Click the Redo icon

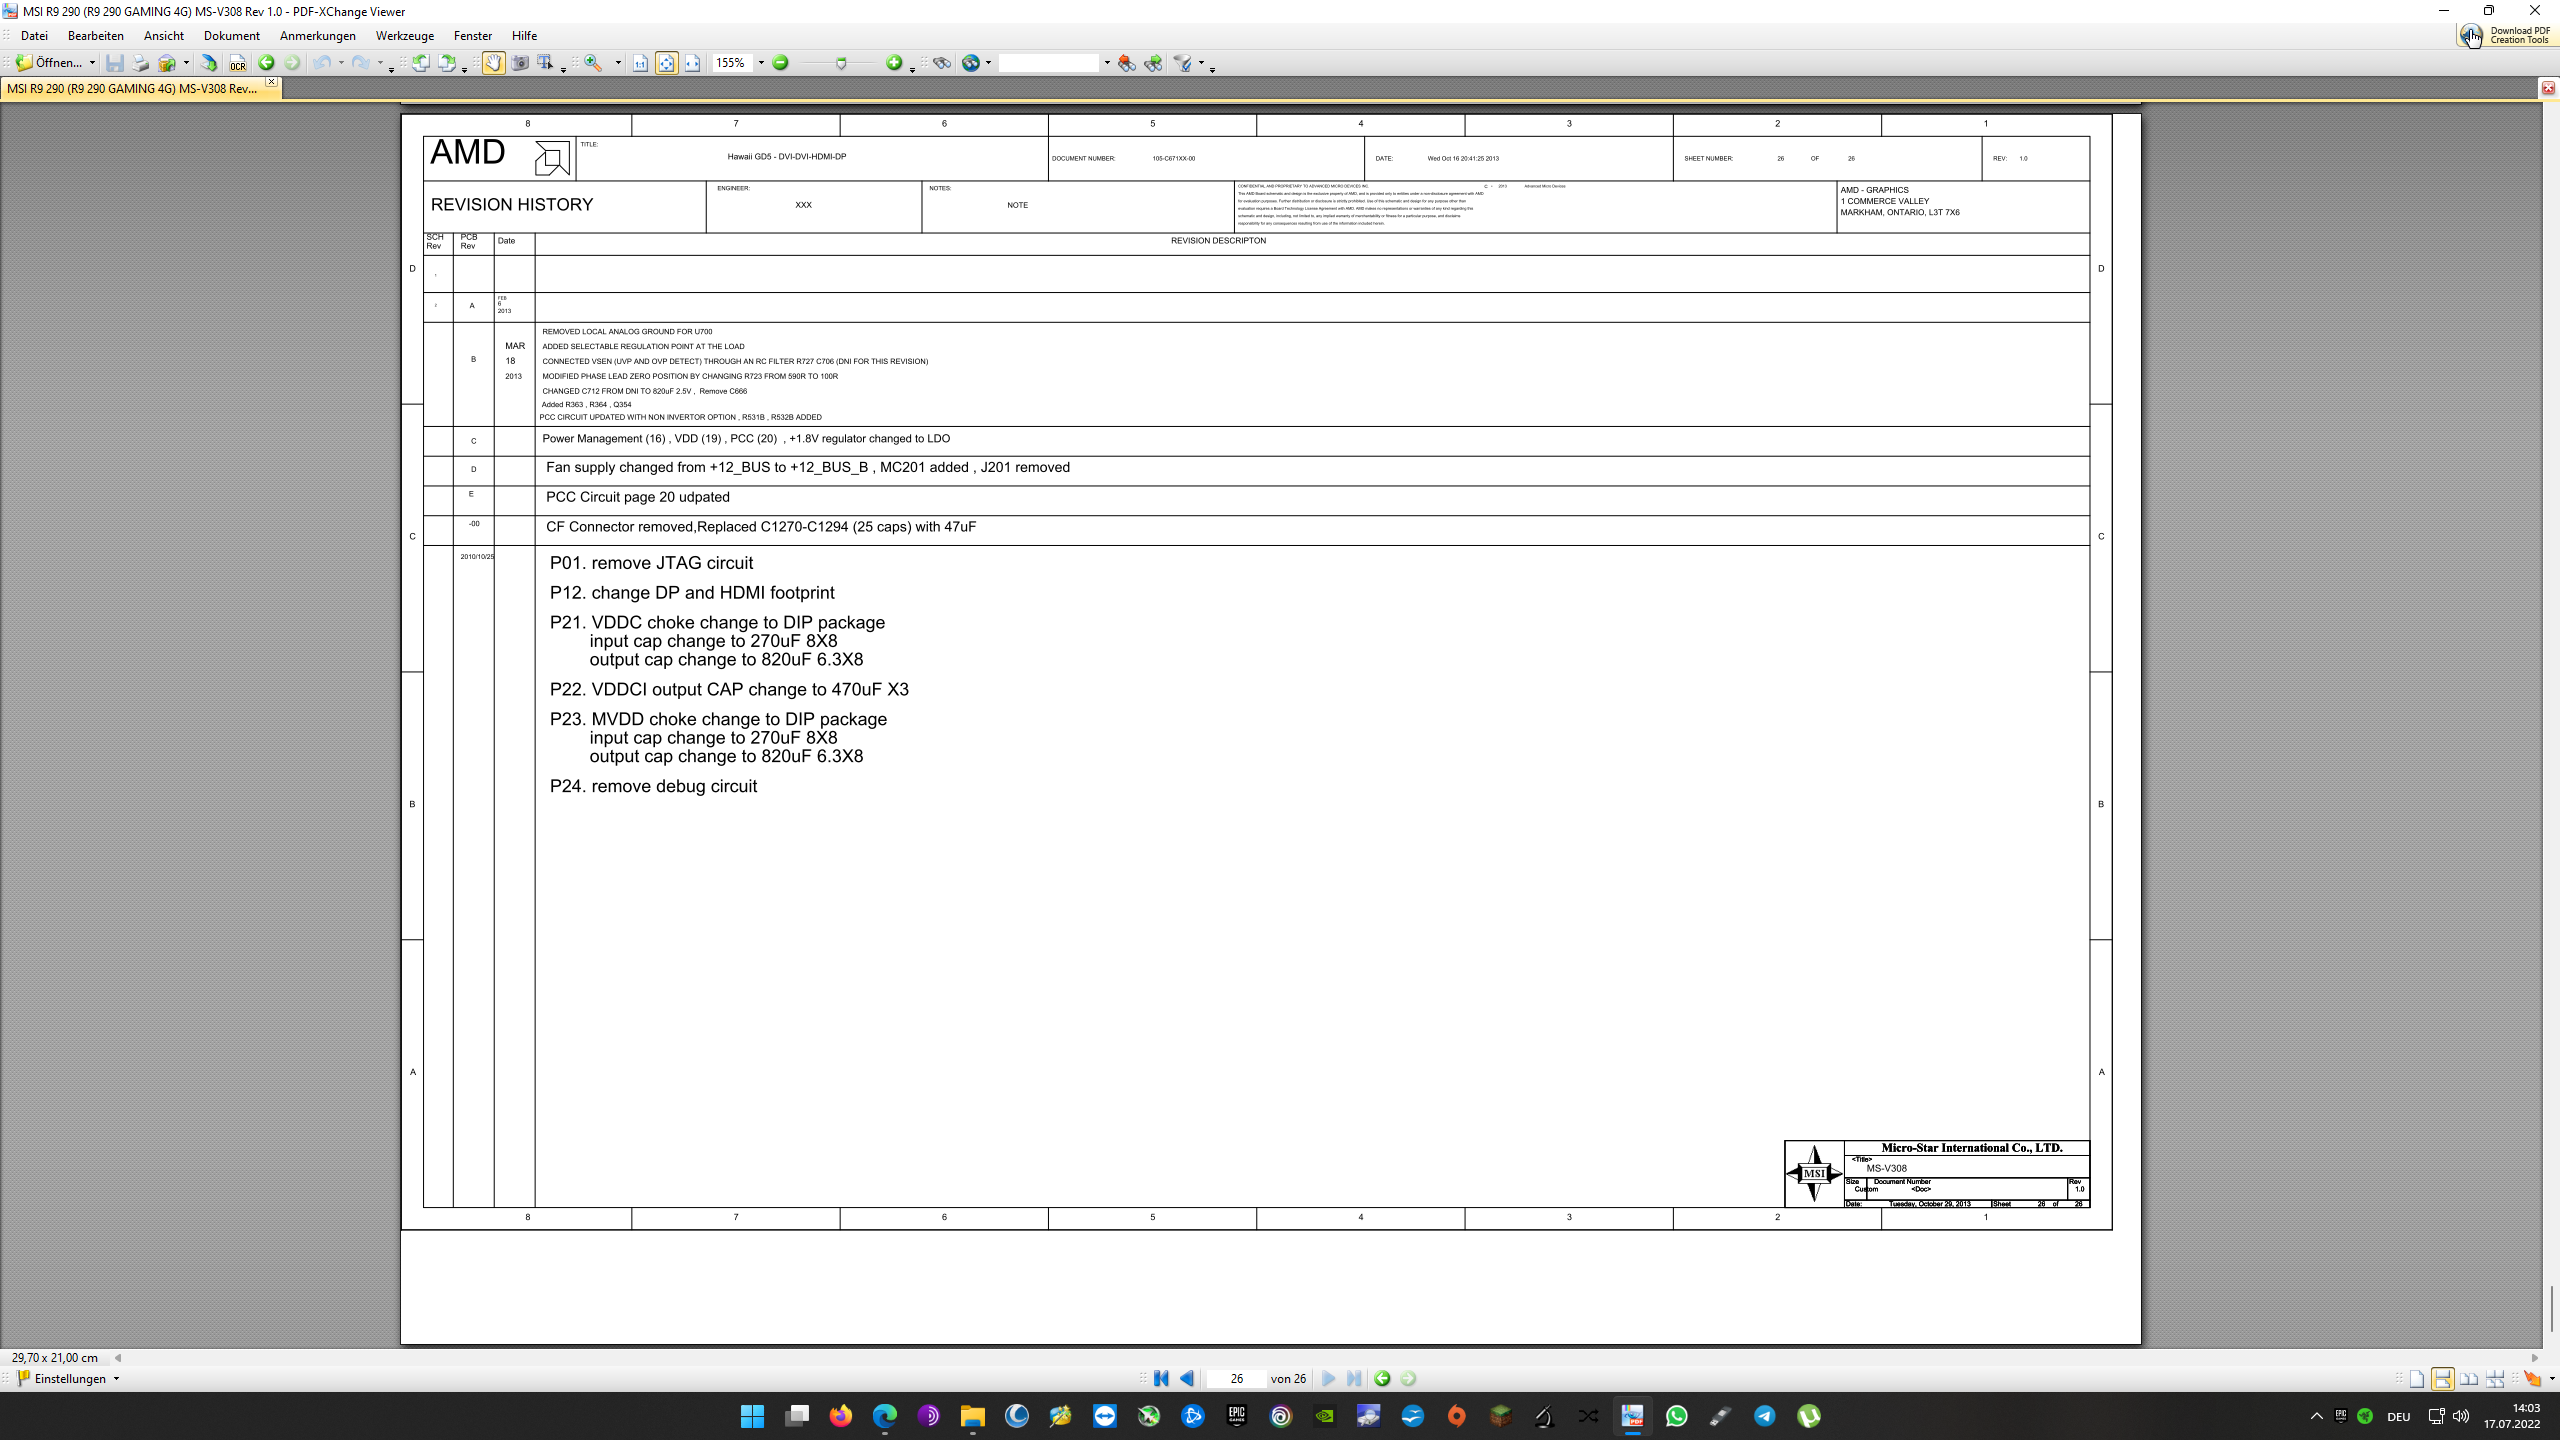coord(361,63)
